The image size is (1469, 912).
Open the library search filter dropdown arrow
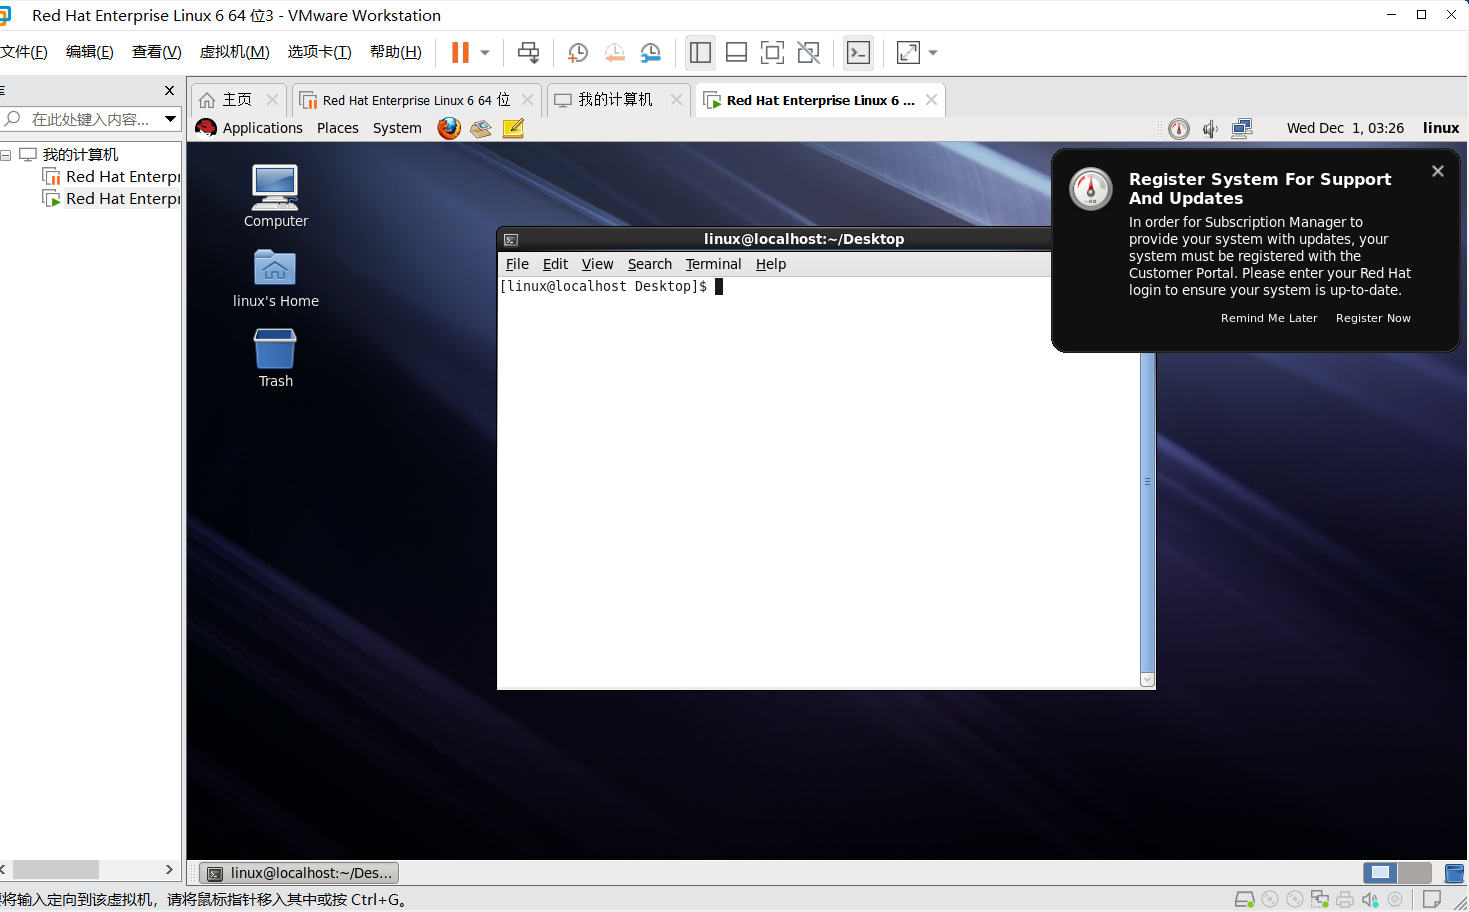(x=171, y=119)
